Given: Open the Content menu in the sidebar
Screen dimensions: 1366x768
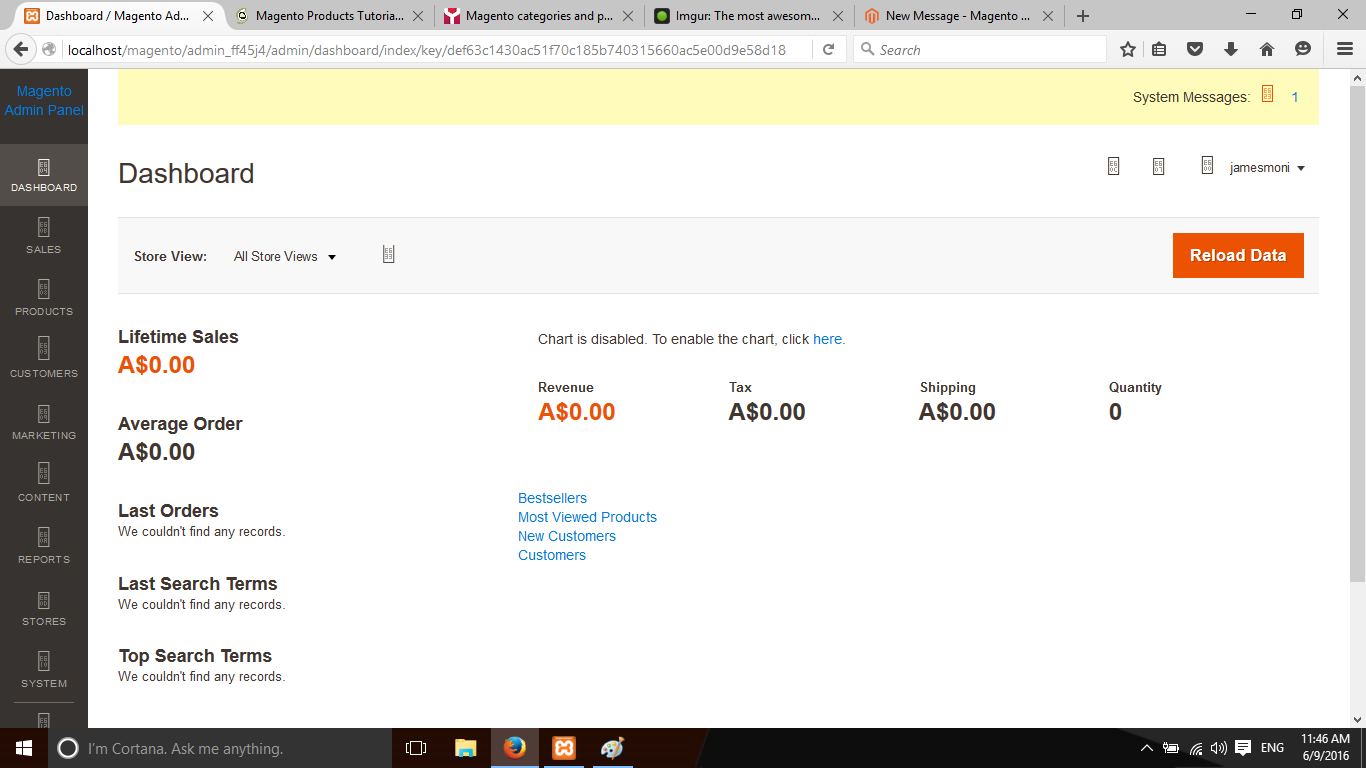Looking at the screenshot, I should [x=44, y=485].
